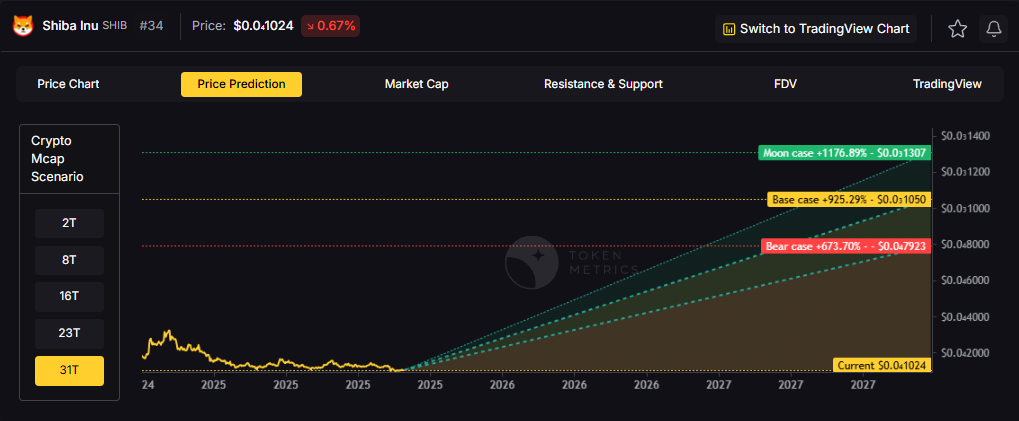The height and width of the screenshot is (421, 1019).
Task: Click the Shiba Inu name text
Action: click(71, 27)
